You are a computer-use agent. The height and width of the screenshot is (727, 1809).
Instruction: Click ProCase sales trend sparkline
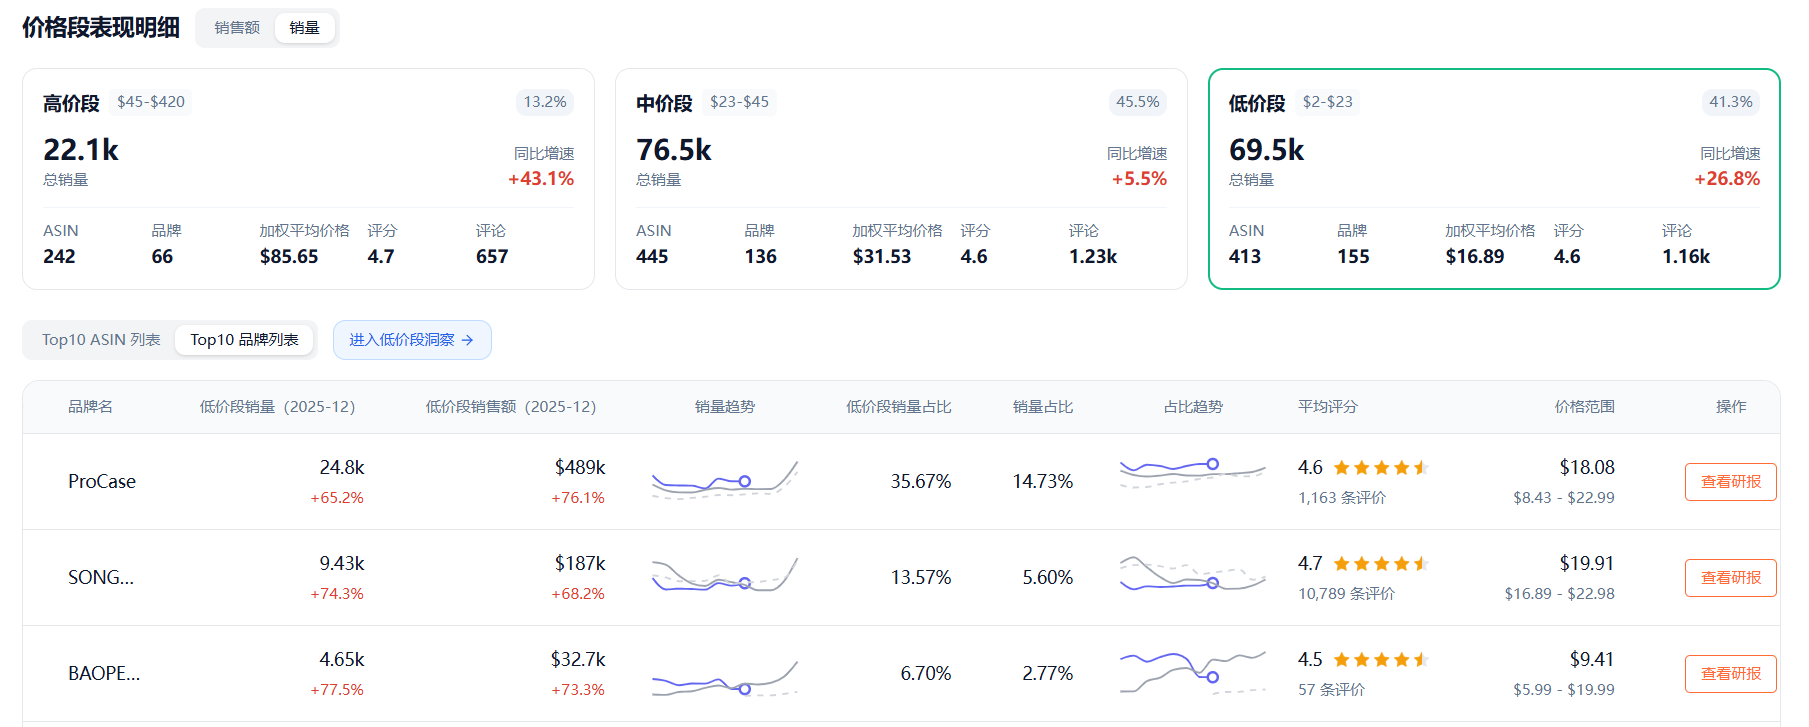click(725, 481)
